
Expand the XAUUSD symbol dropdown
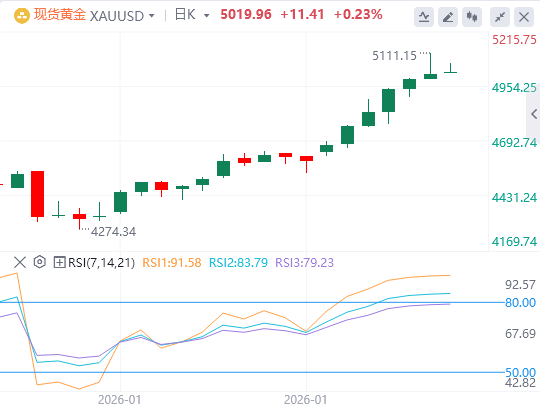151,16
